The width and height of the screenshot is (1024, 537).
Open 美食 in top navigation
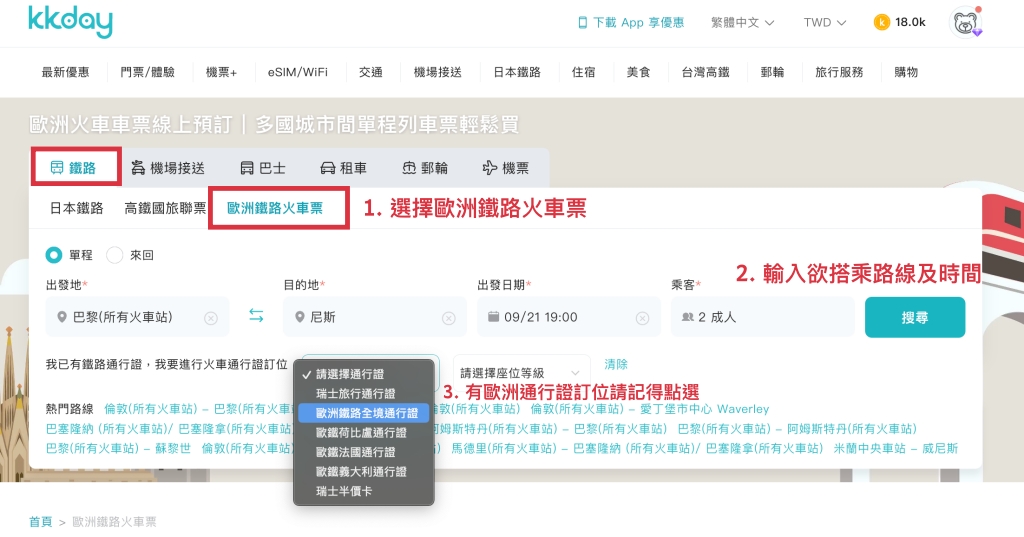tap(639, 73)
